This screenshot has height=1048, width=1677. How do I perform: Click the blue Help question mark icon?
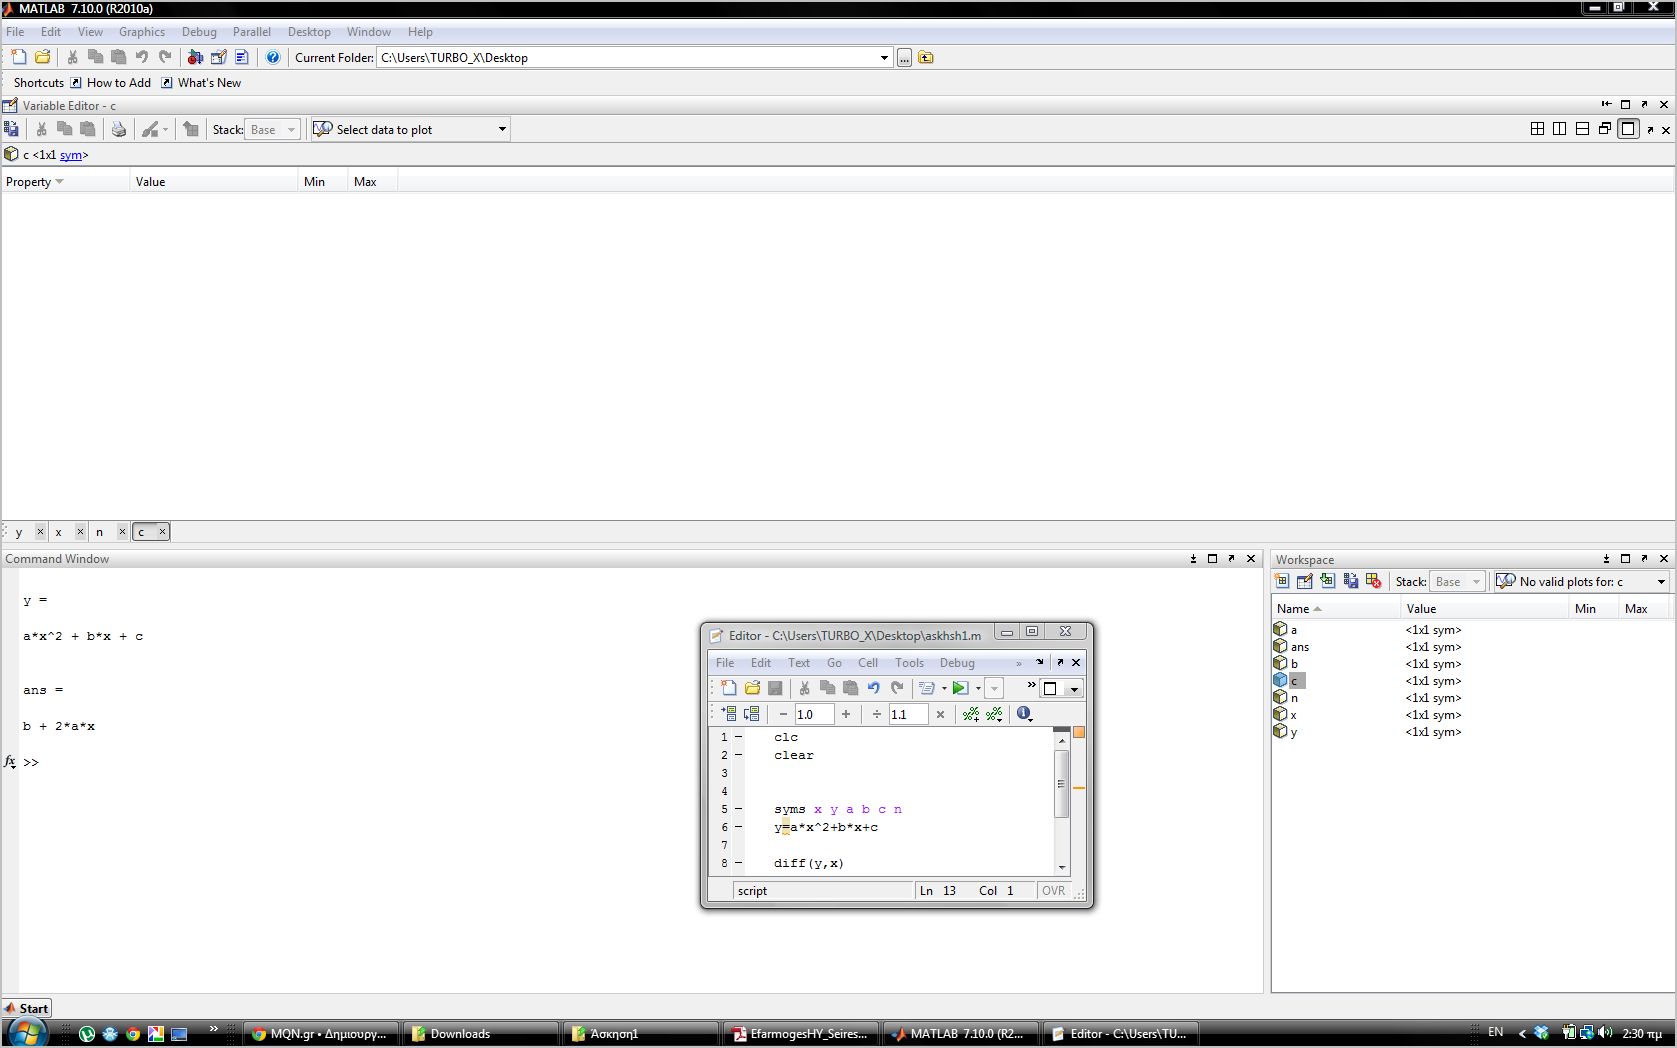point(272,58)
